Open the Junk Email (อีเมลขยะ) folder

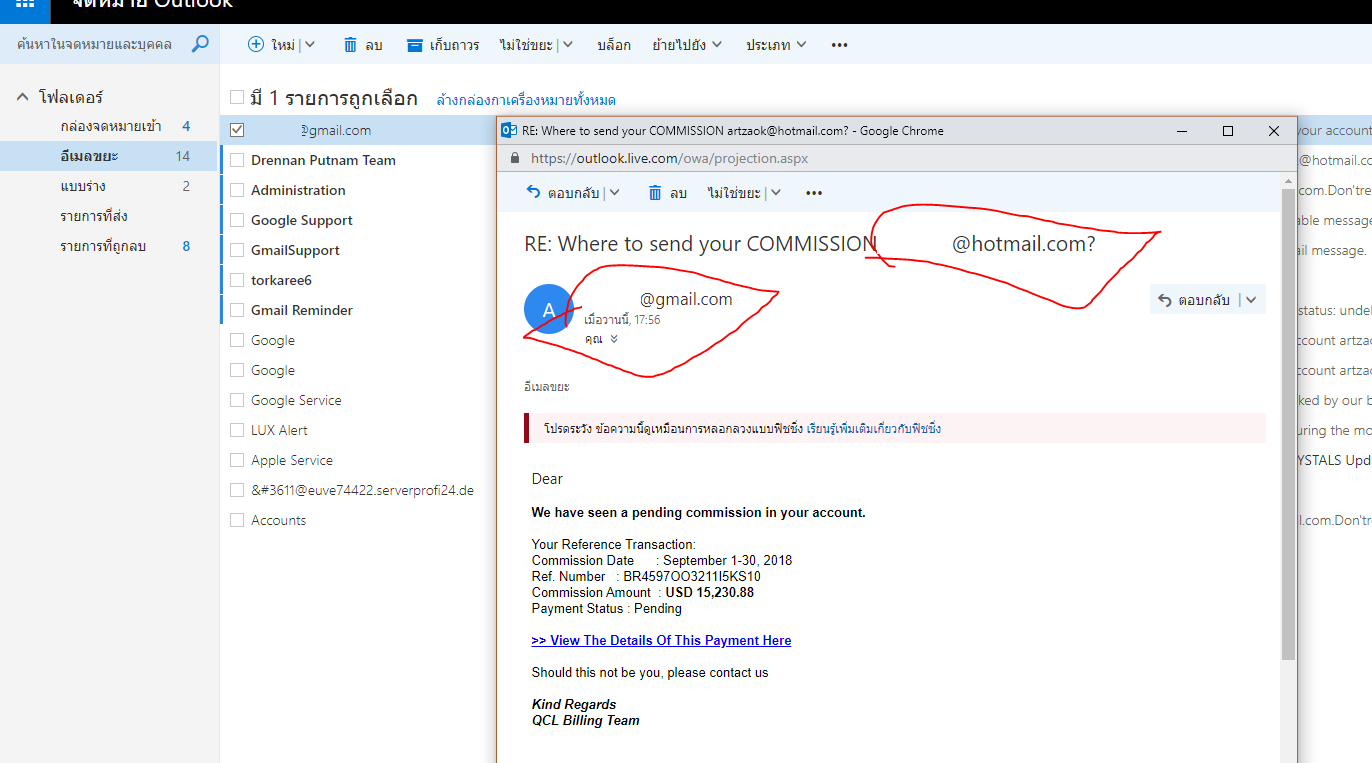110,156
